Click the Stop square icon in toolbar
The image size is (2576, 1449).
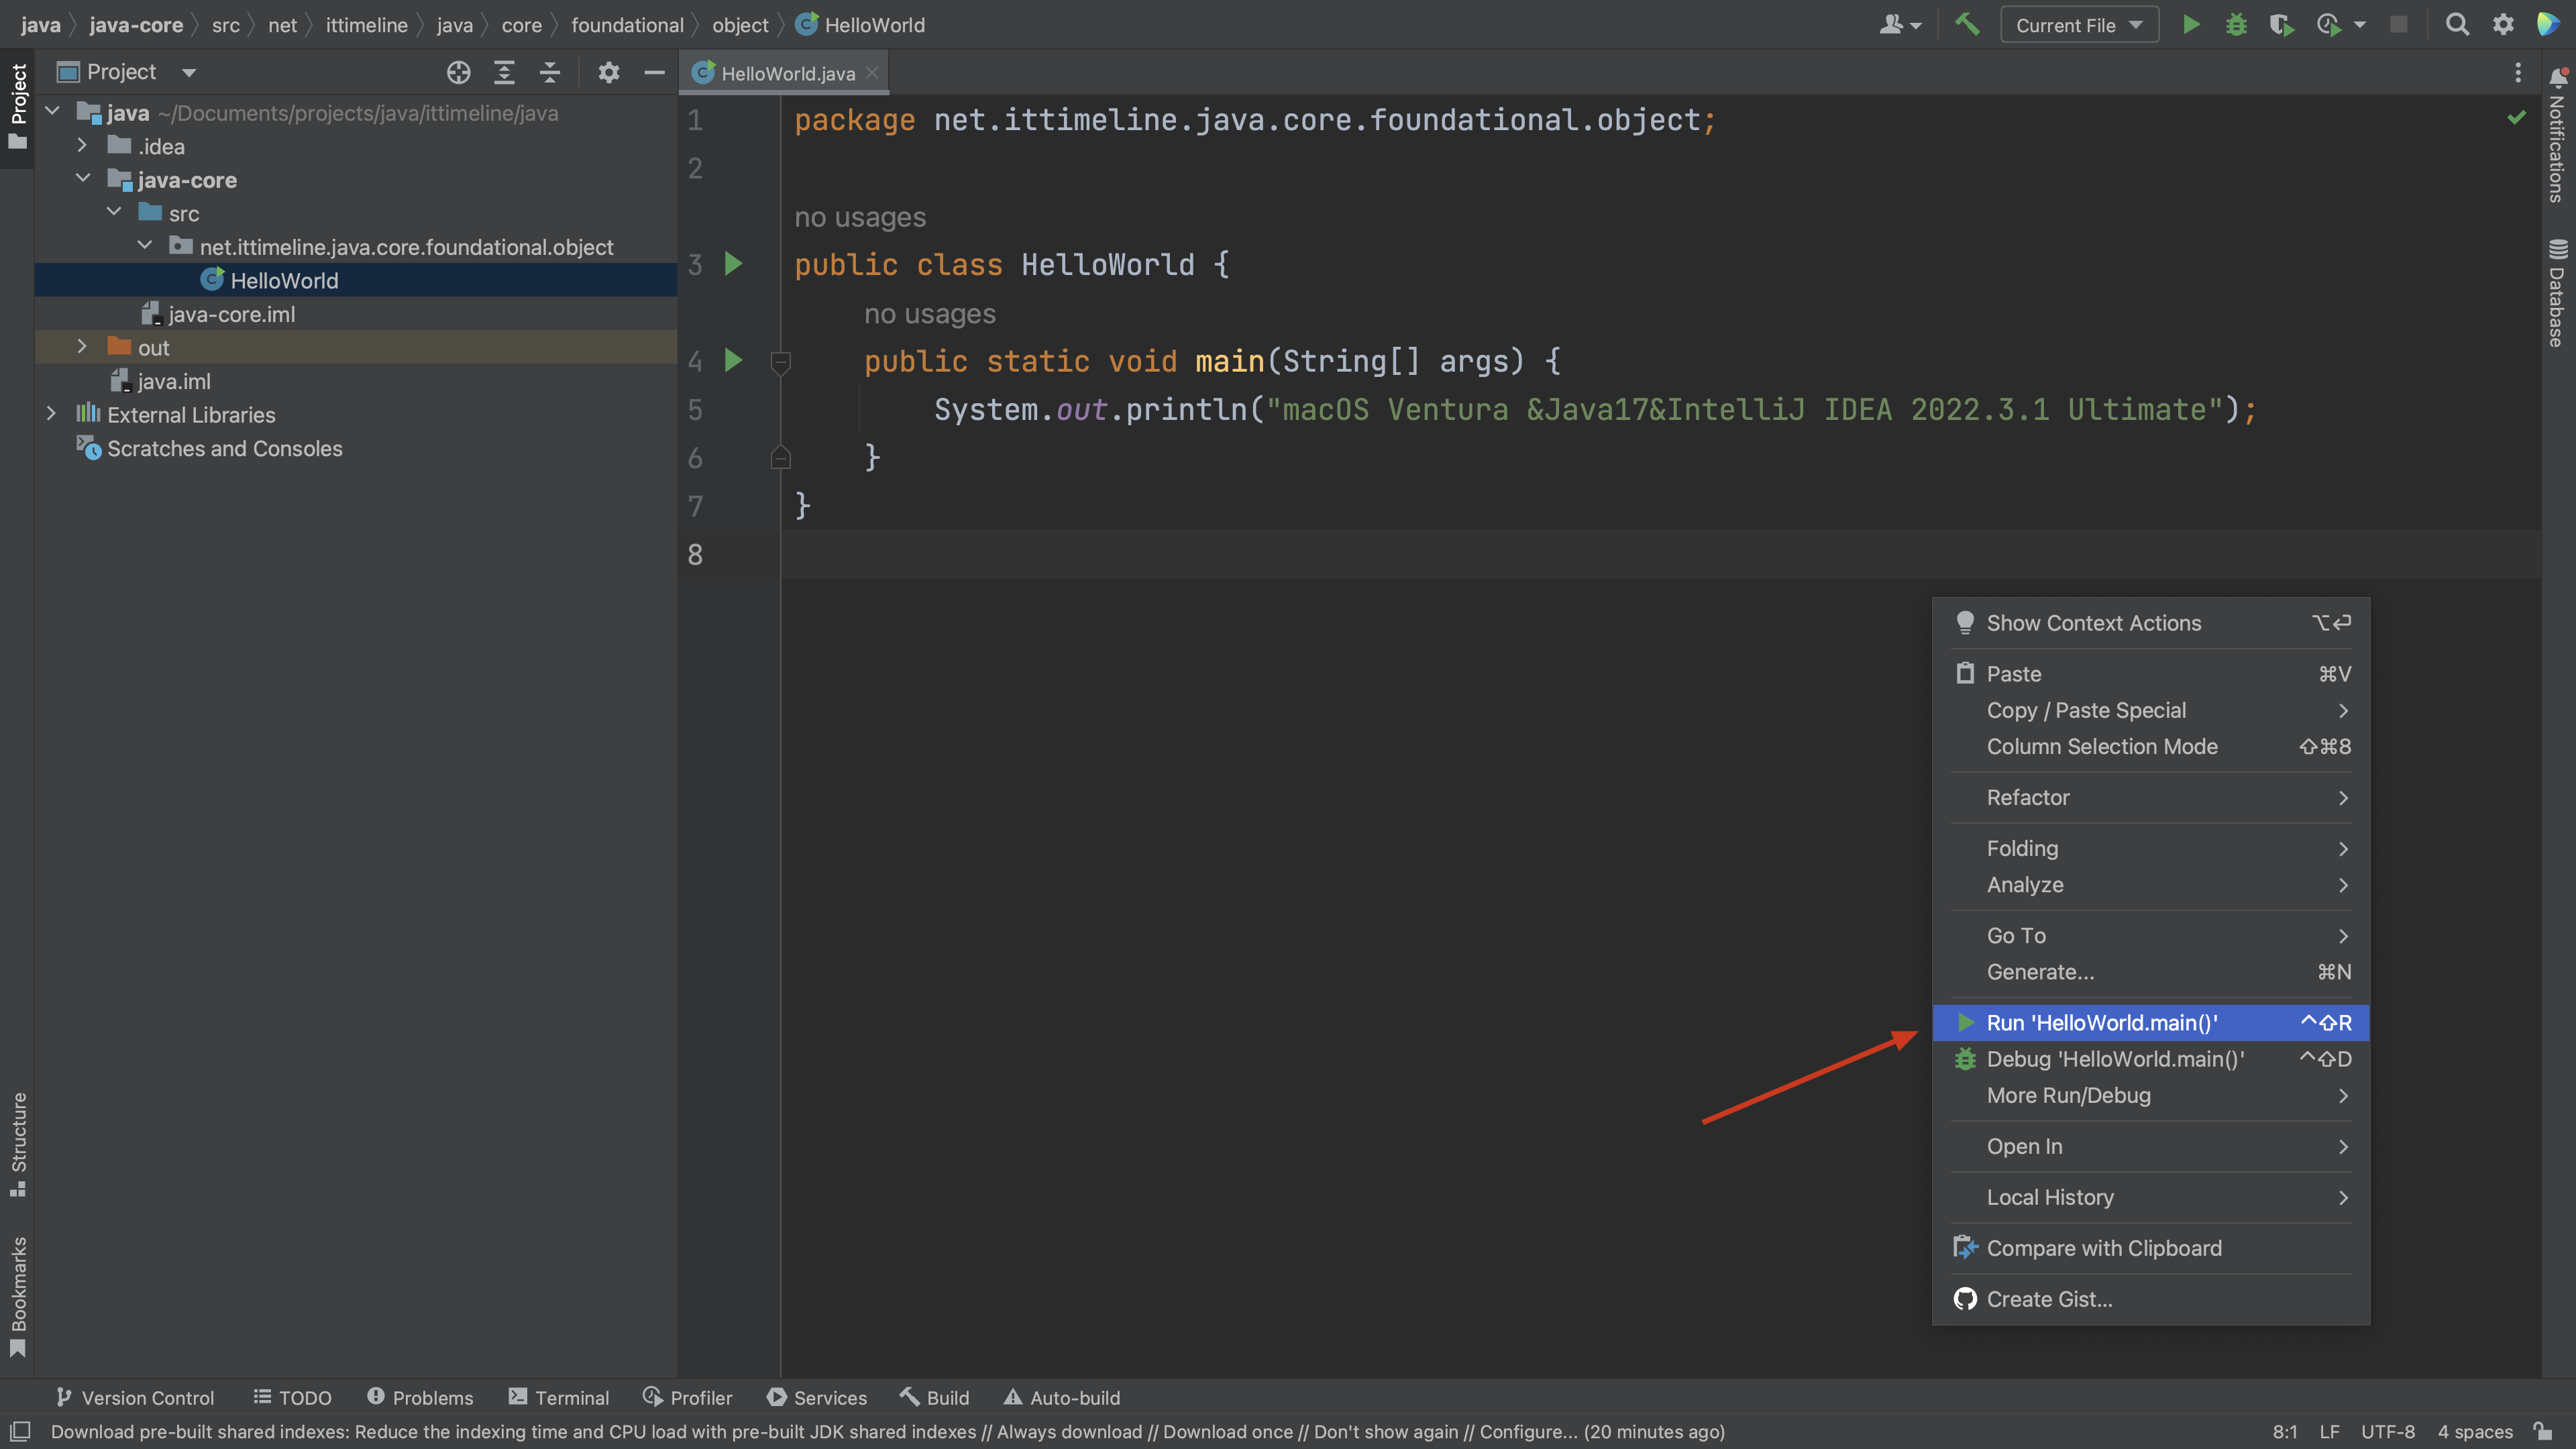2398,25
